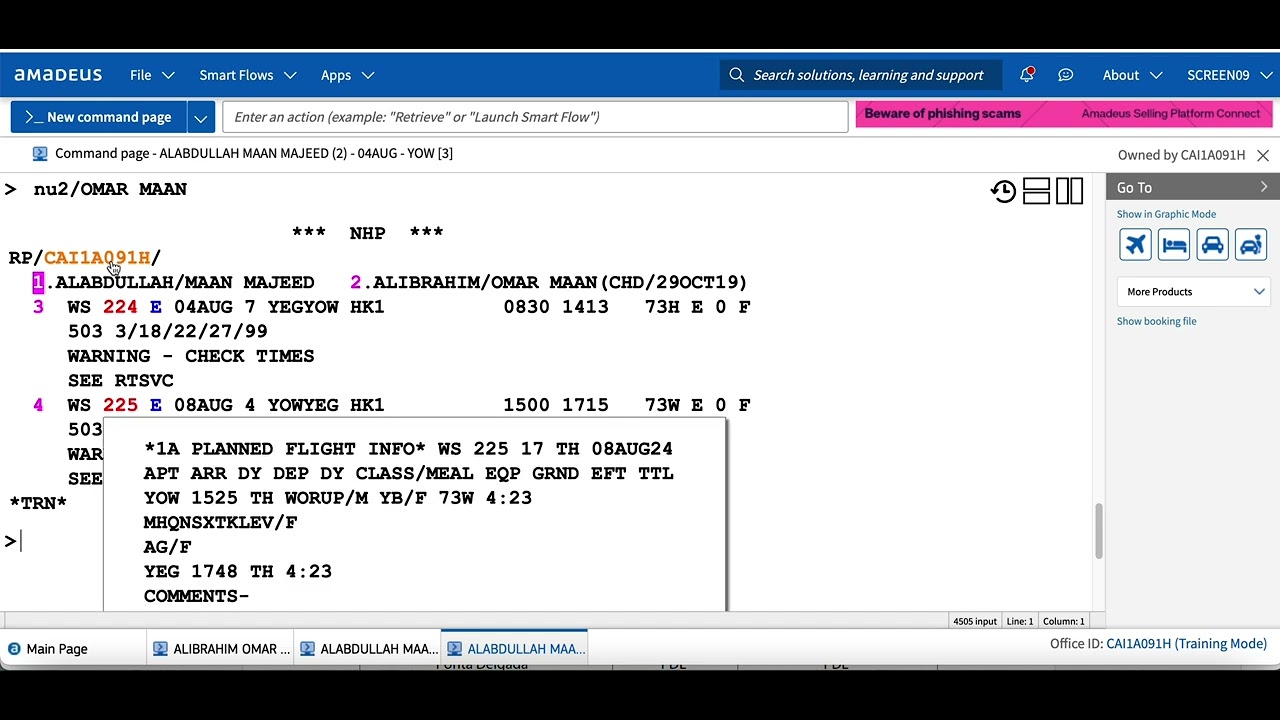This screenshot has width=1280, height=720.
Task: Click the 4505 input status indicator
Action: tap(974, 621)
